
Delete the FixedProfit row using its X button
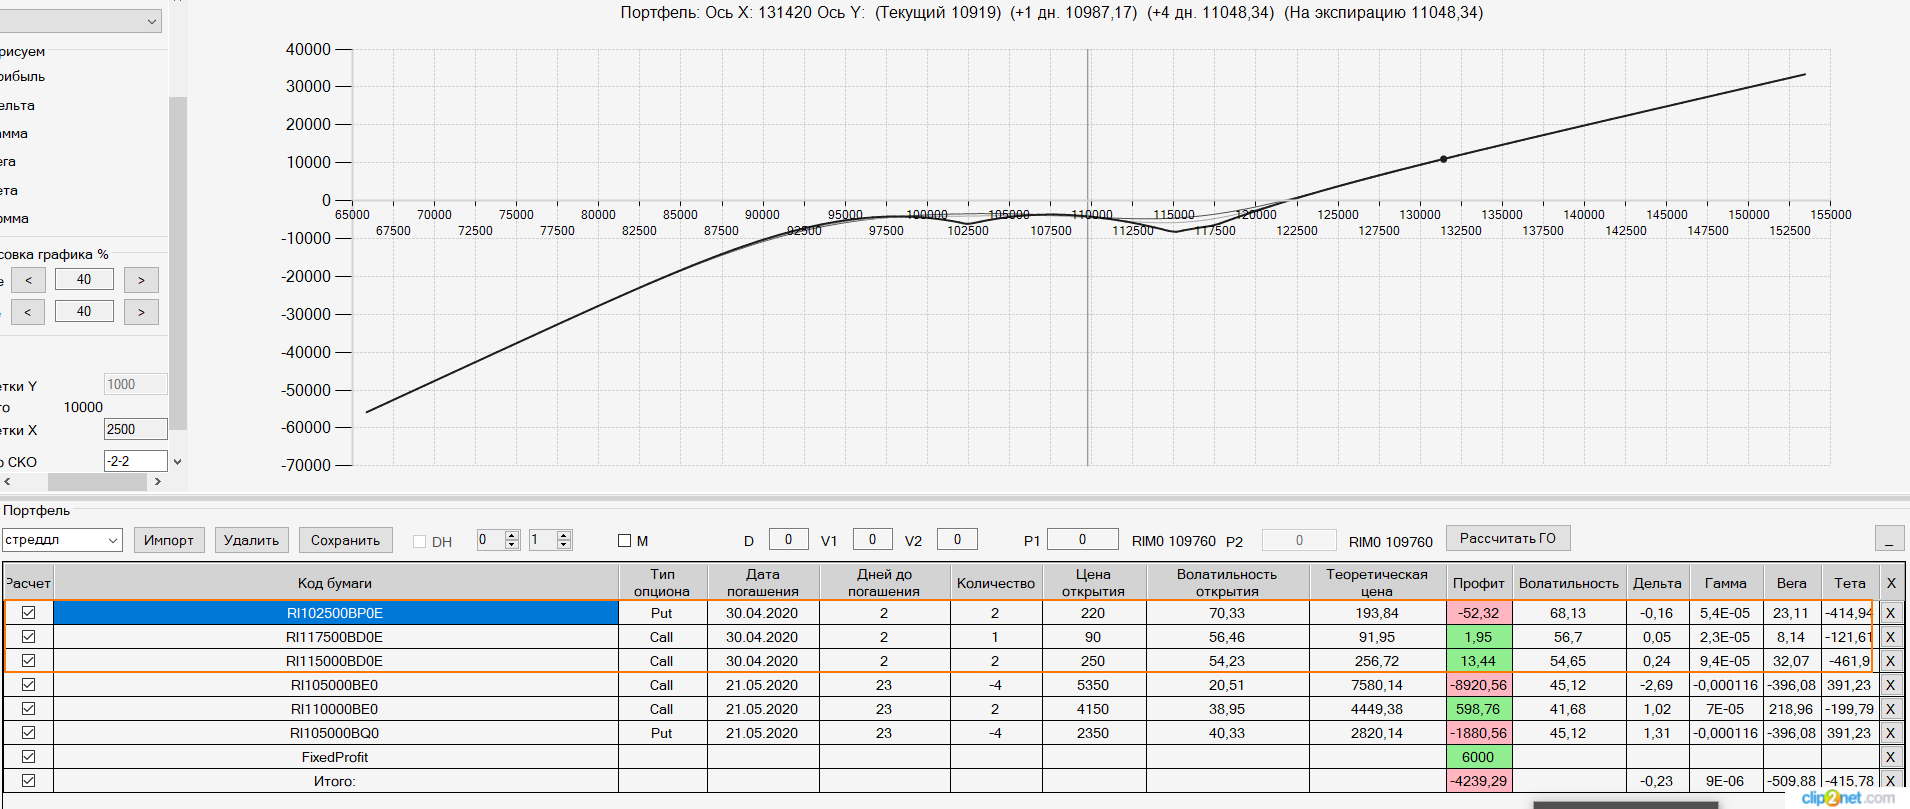click(x=1890, y=757)
